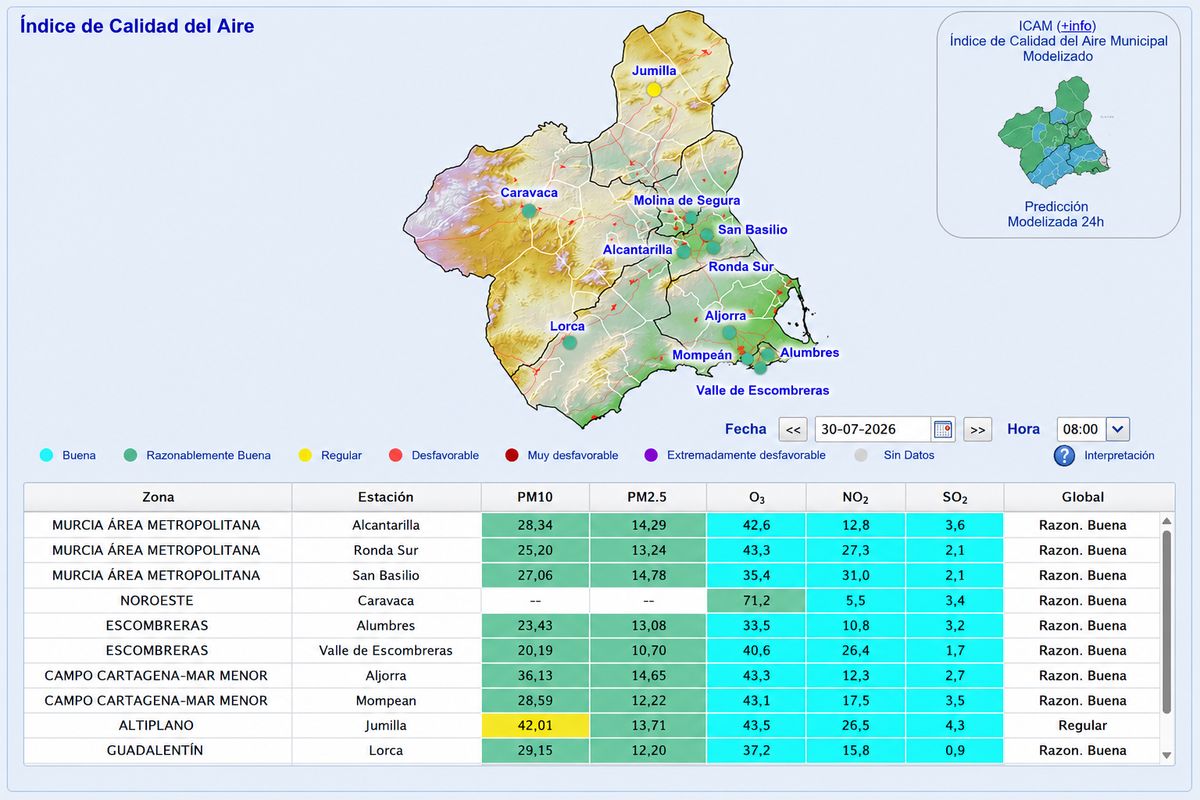Select the Alcantarilla station marker on map

(684, 252)
